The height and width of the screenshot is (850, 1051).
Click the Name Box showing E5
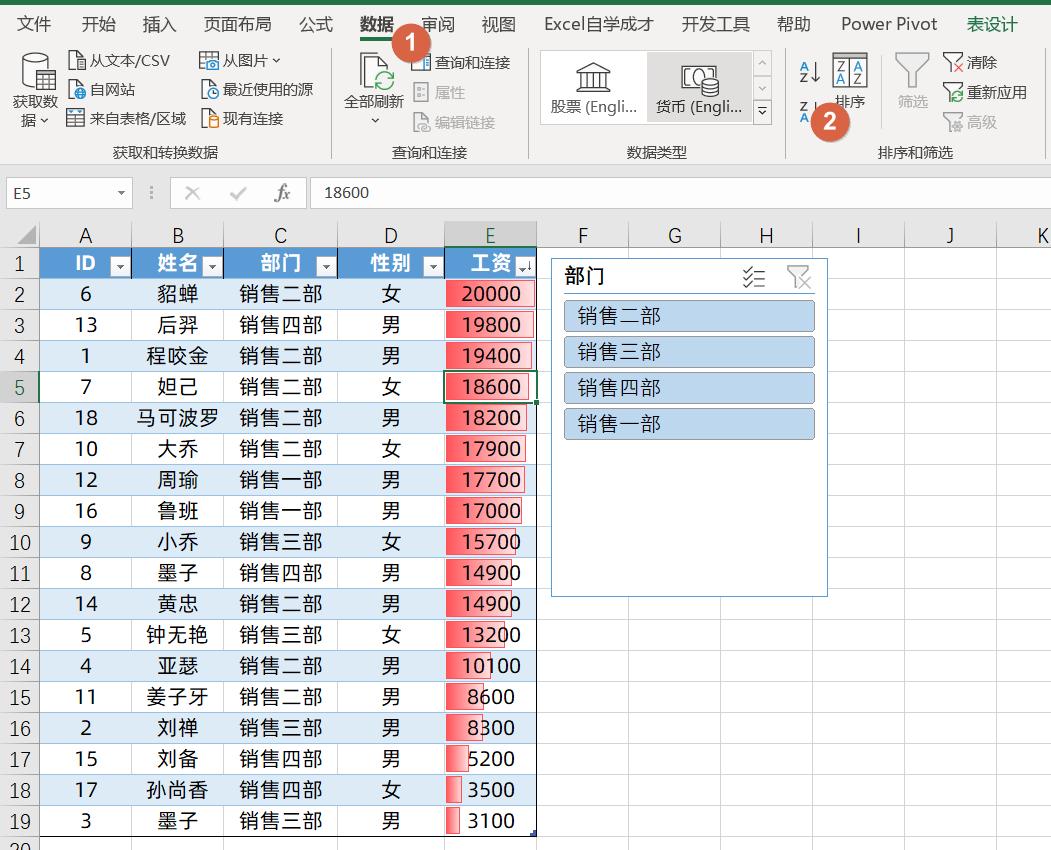tap(62, 192)
